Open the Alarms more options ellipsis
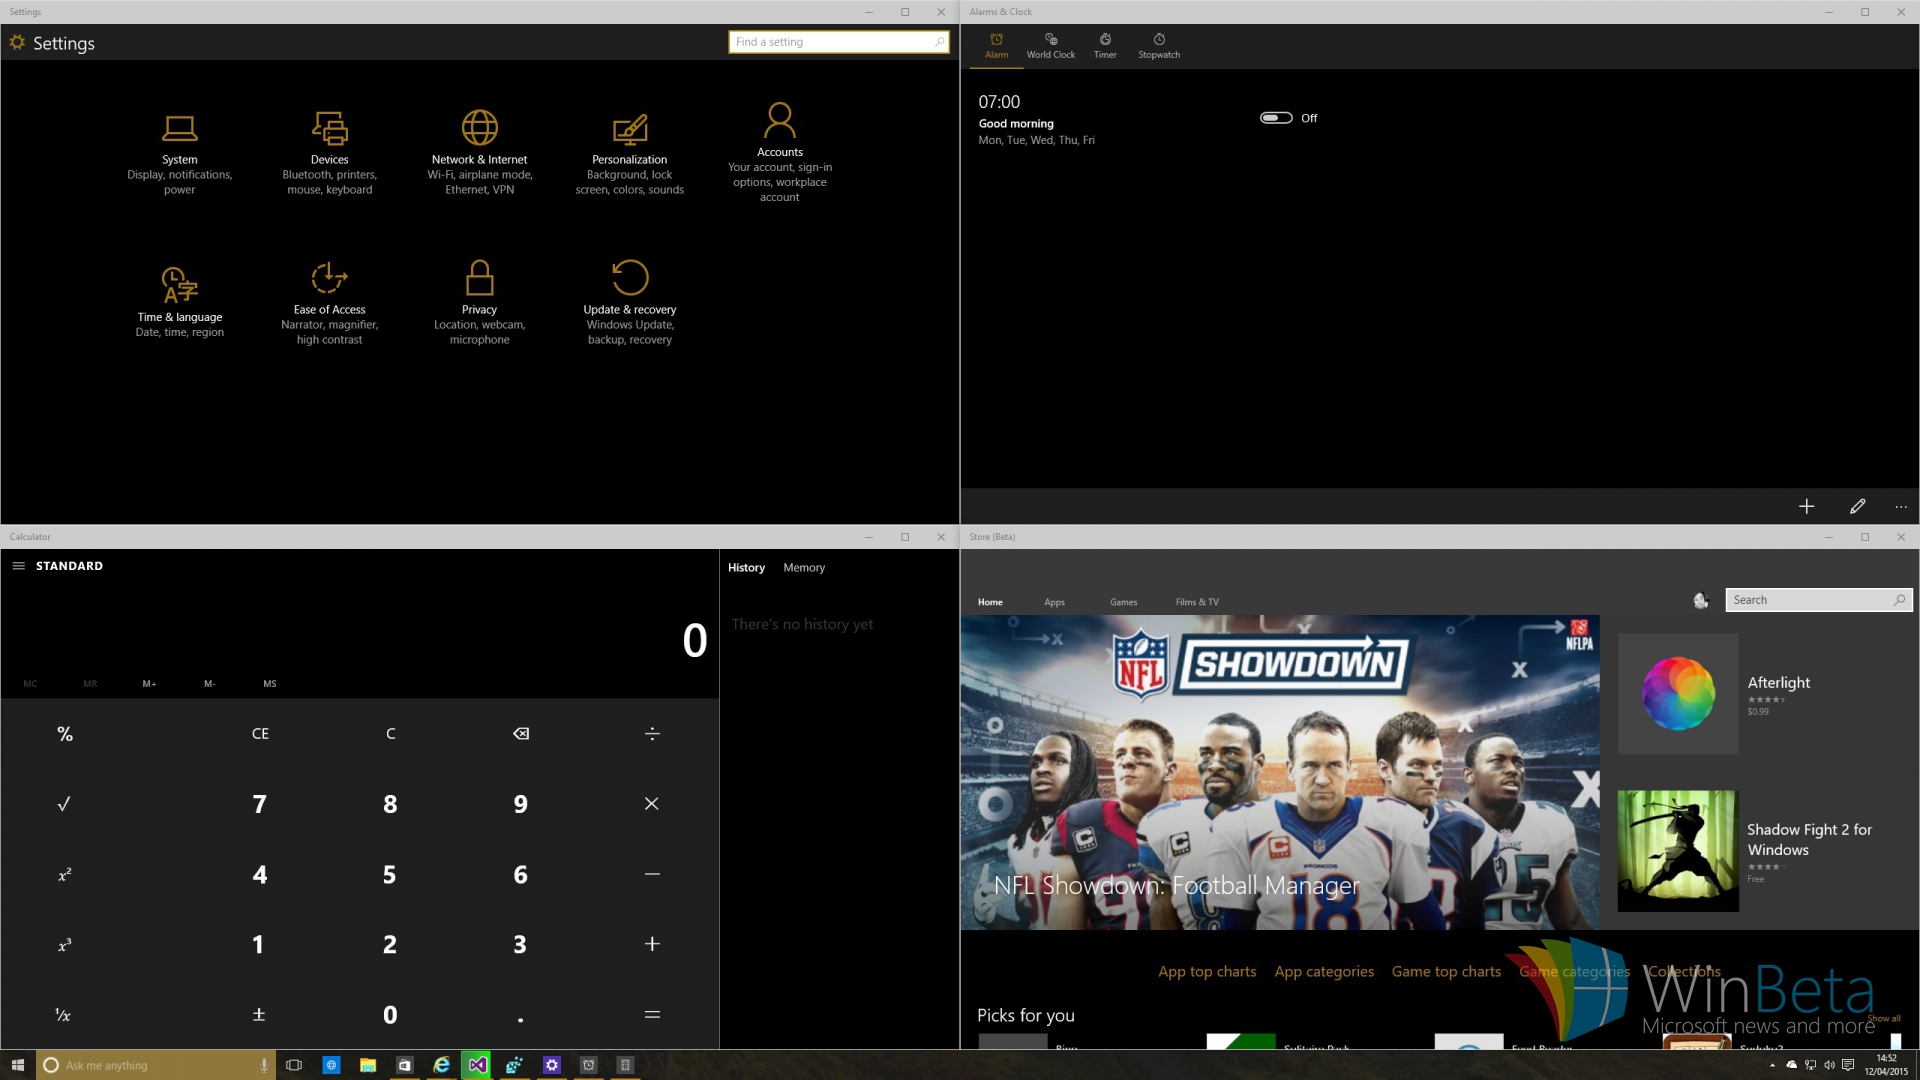This screenshot has height=1080, width=1920. [1900, 507]
